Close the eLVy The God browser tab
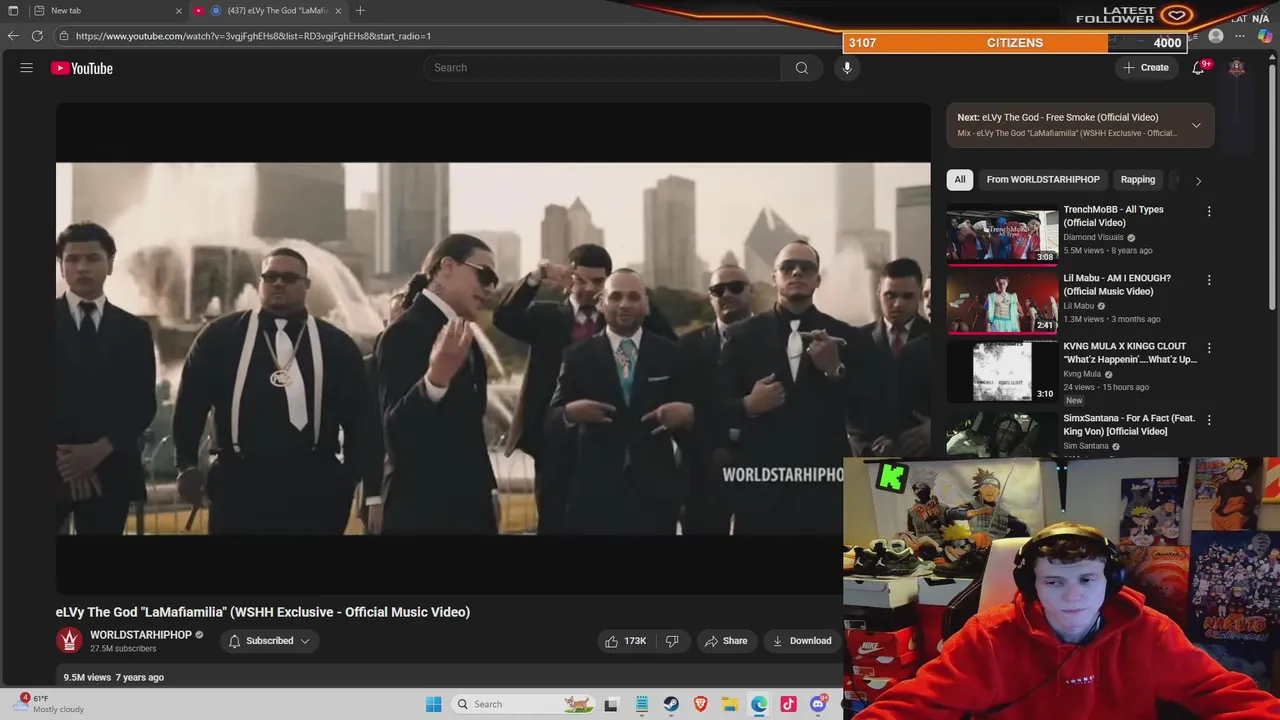The image size is (1280, 720). (338, 10)
